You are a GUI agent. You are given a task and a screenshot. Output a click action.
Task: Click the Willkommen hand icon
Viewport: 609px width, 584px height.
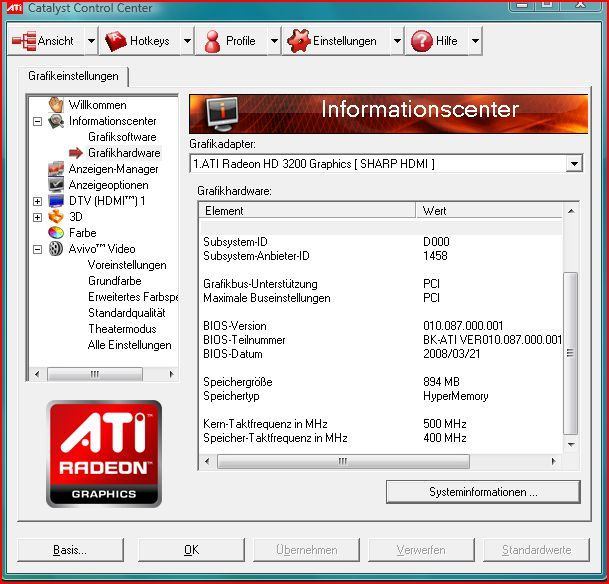[56, 105]
